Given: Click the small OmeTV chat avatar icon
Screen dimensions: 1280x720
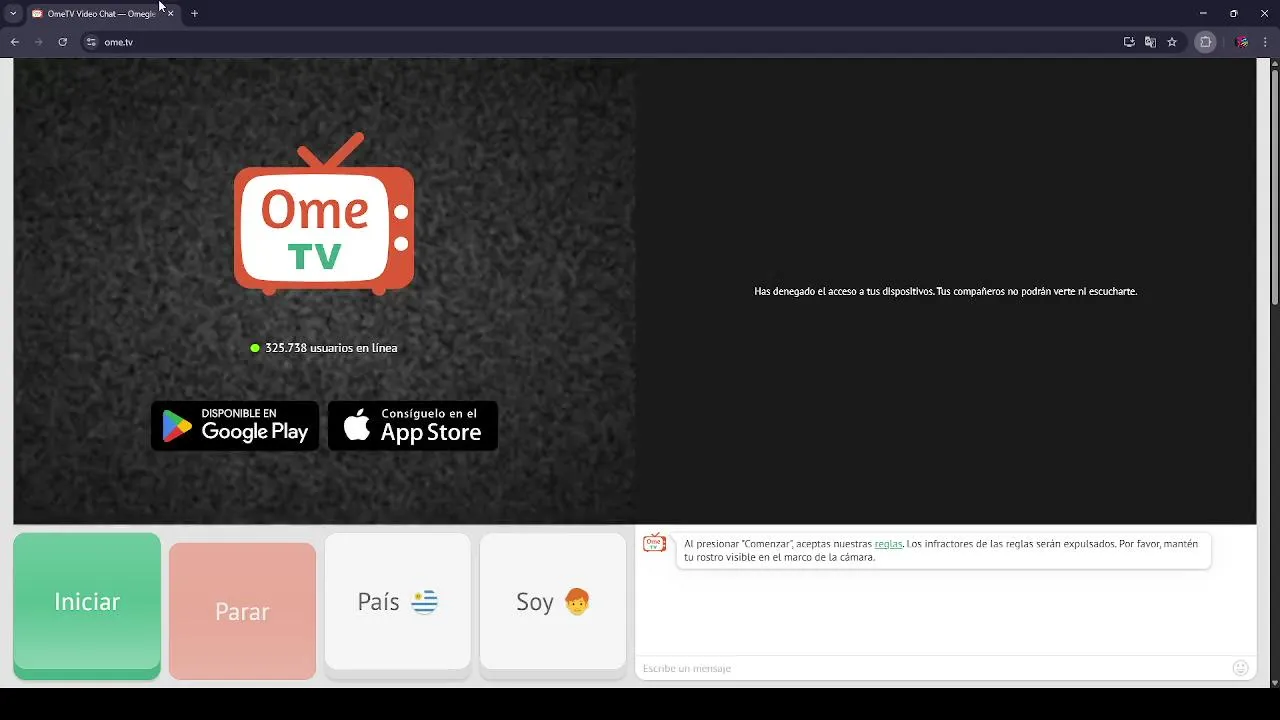Looking at the screenshot, I should tap(654, 543).
